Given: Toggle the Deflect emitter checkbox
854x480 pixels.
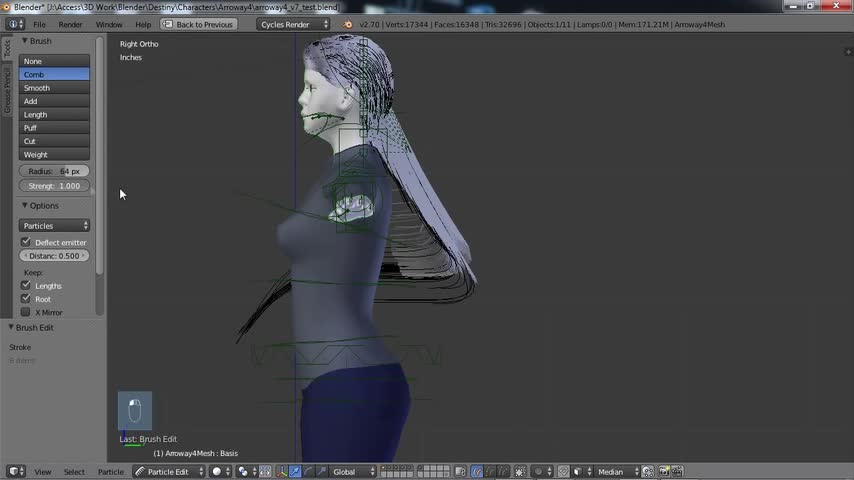Looking at the screenshot, I should pyautogui.click(x=26, y=242).
